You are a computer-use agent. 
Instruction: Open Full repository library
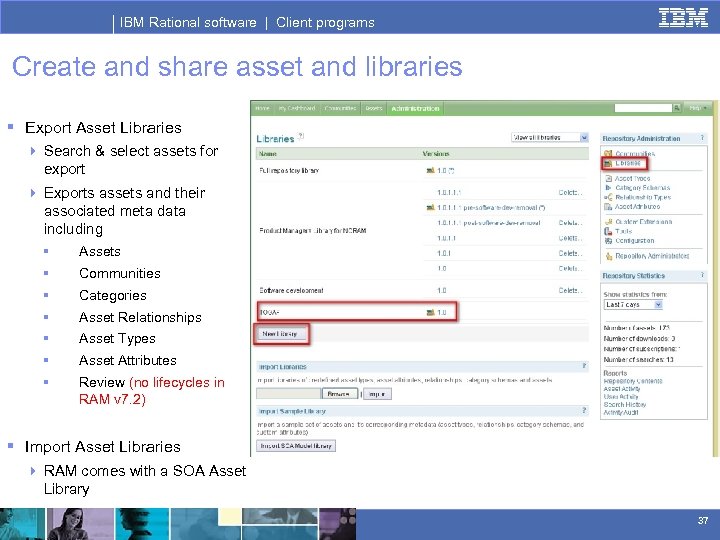coord(289,170)
